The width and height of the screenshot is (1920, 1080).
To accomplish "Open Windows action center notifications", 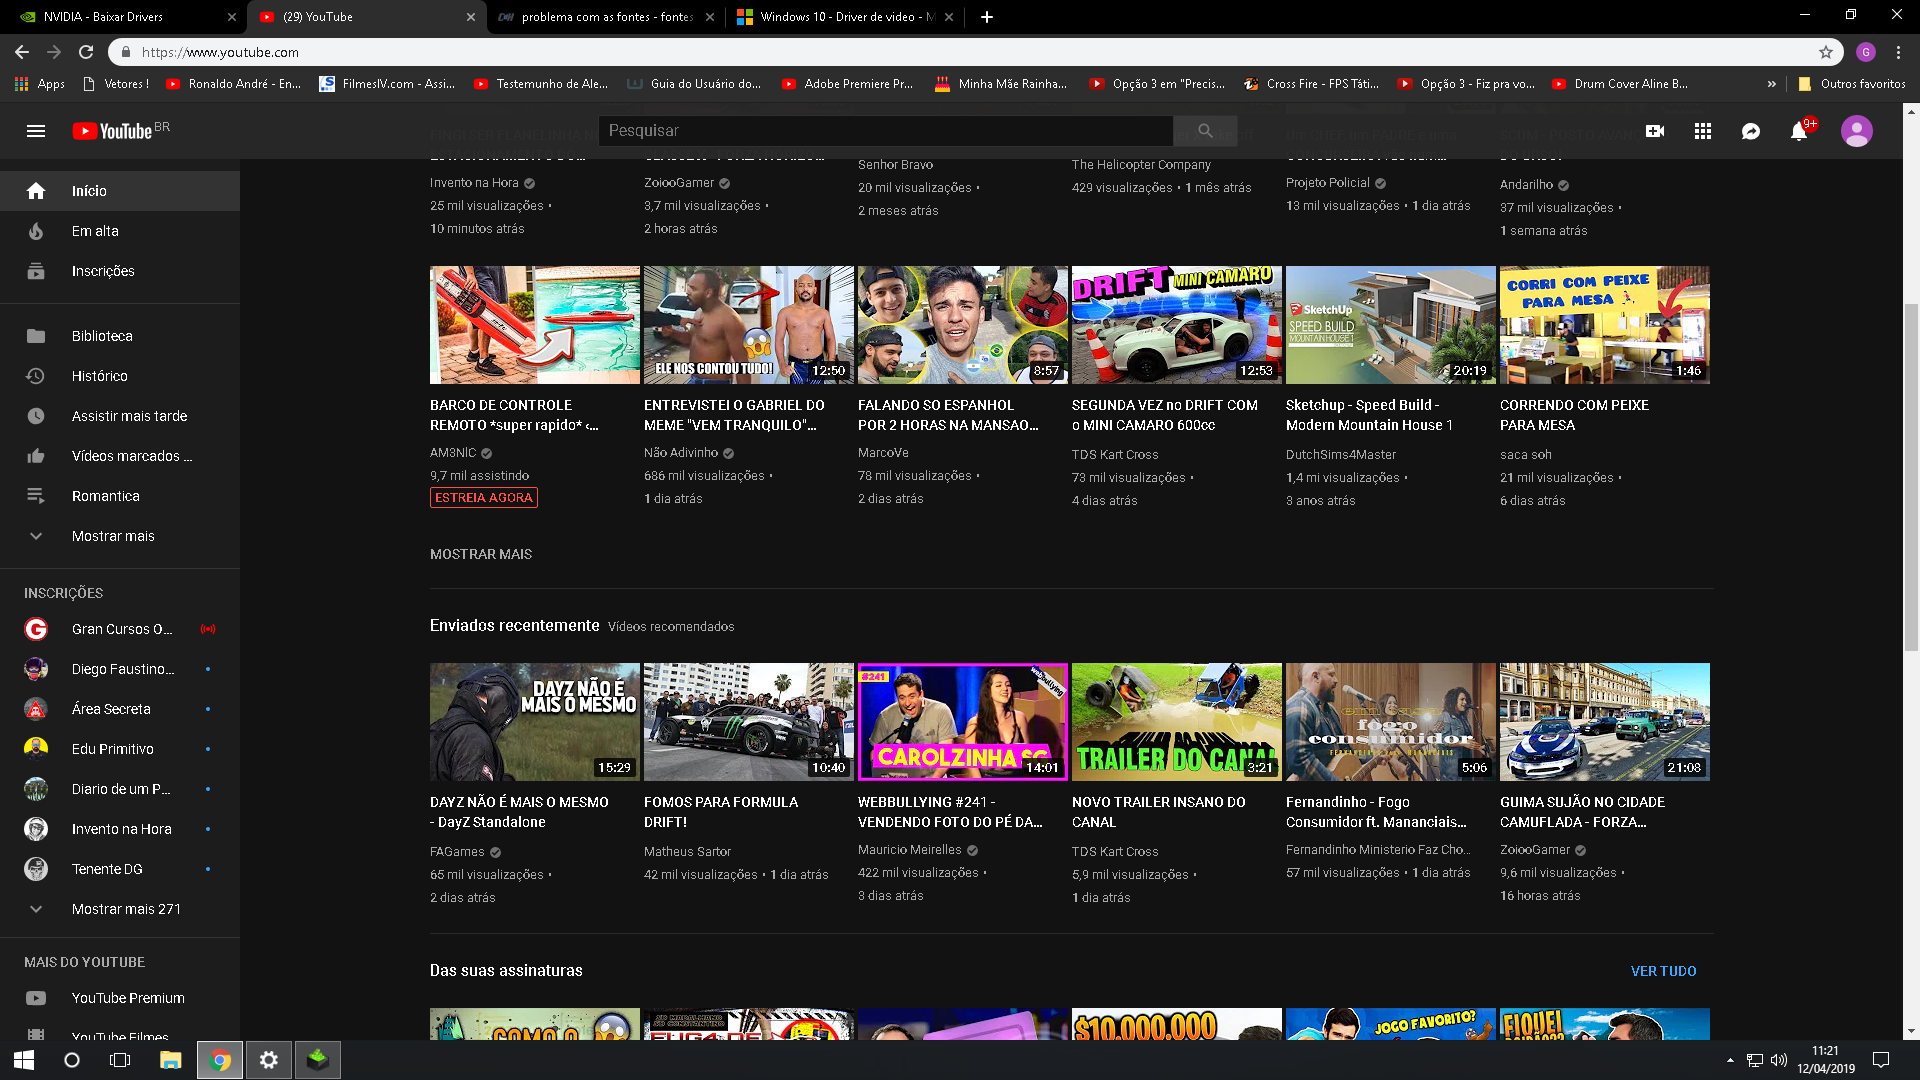I will coord(1881,1060).
